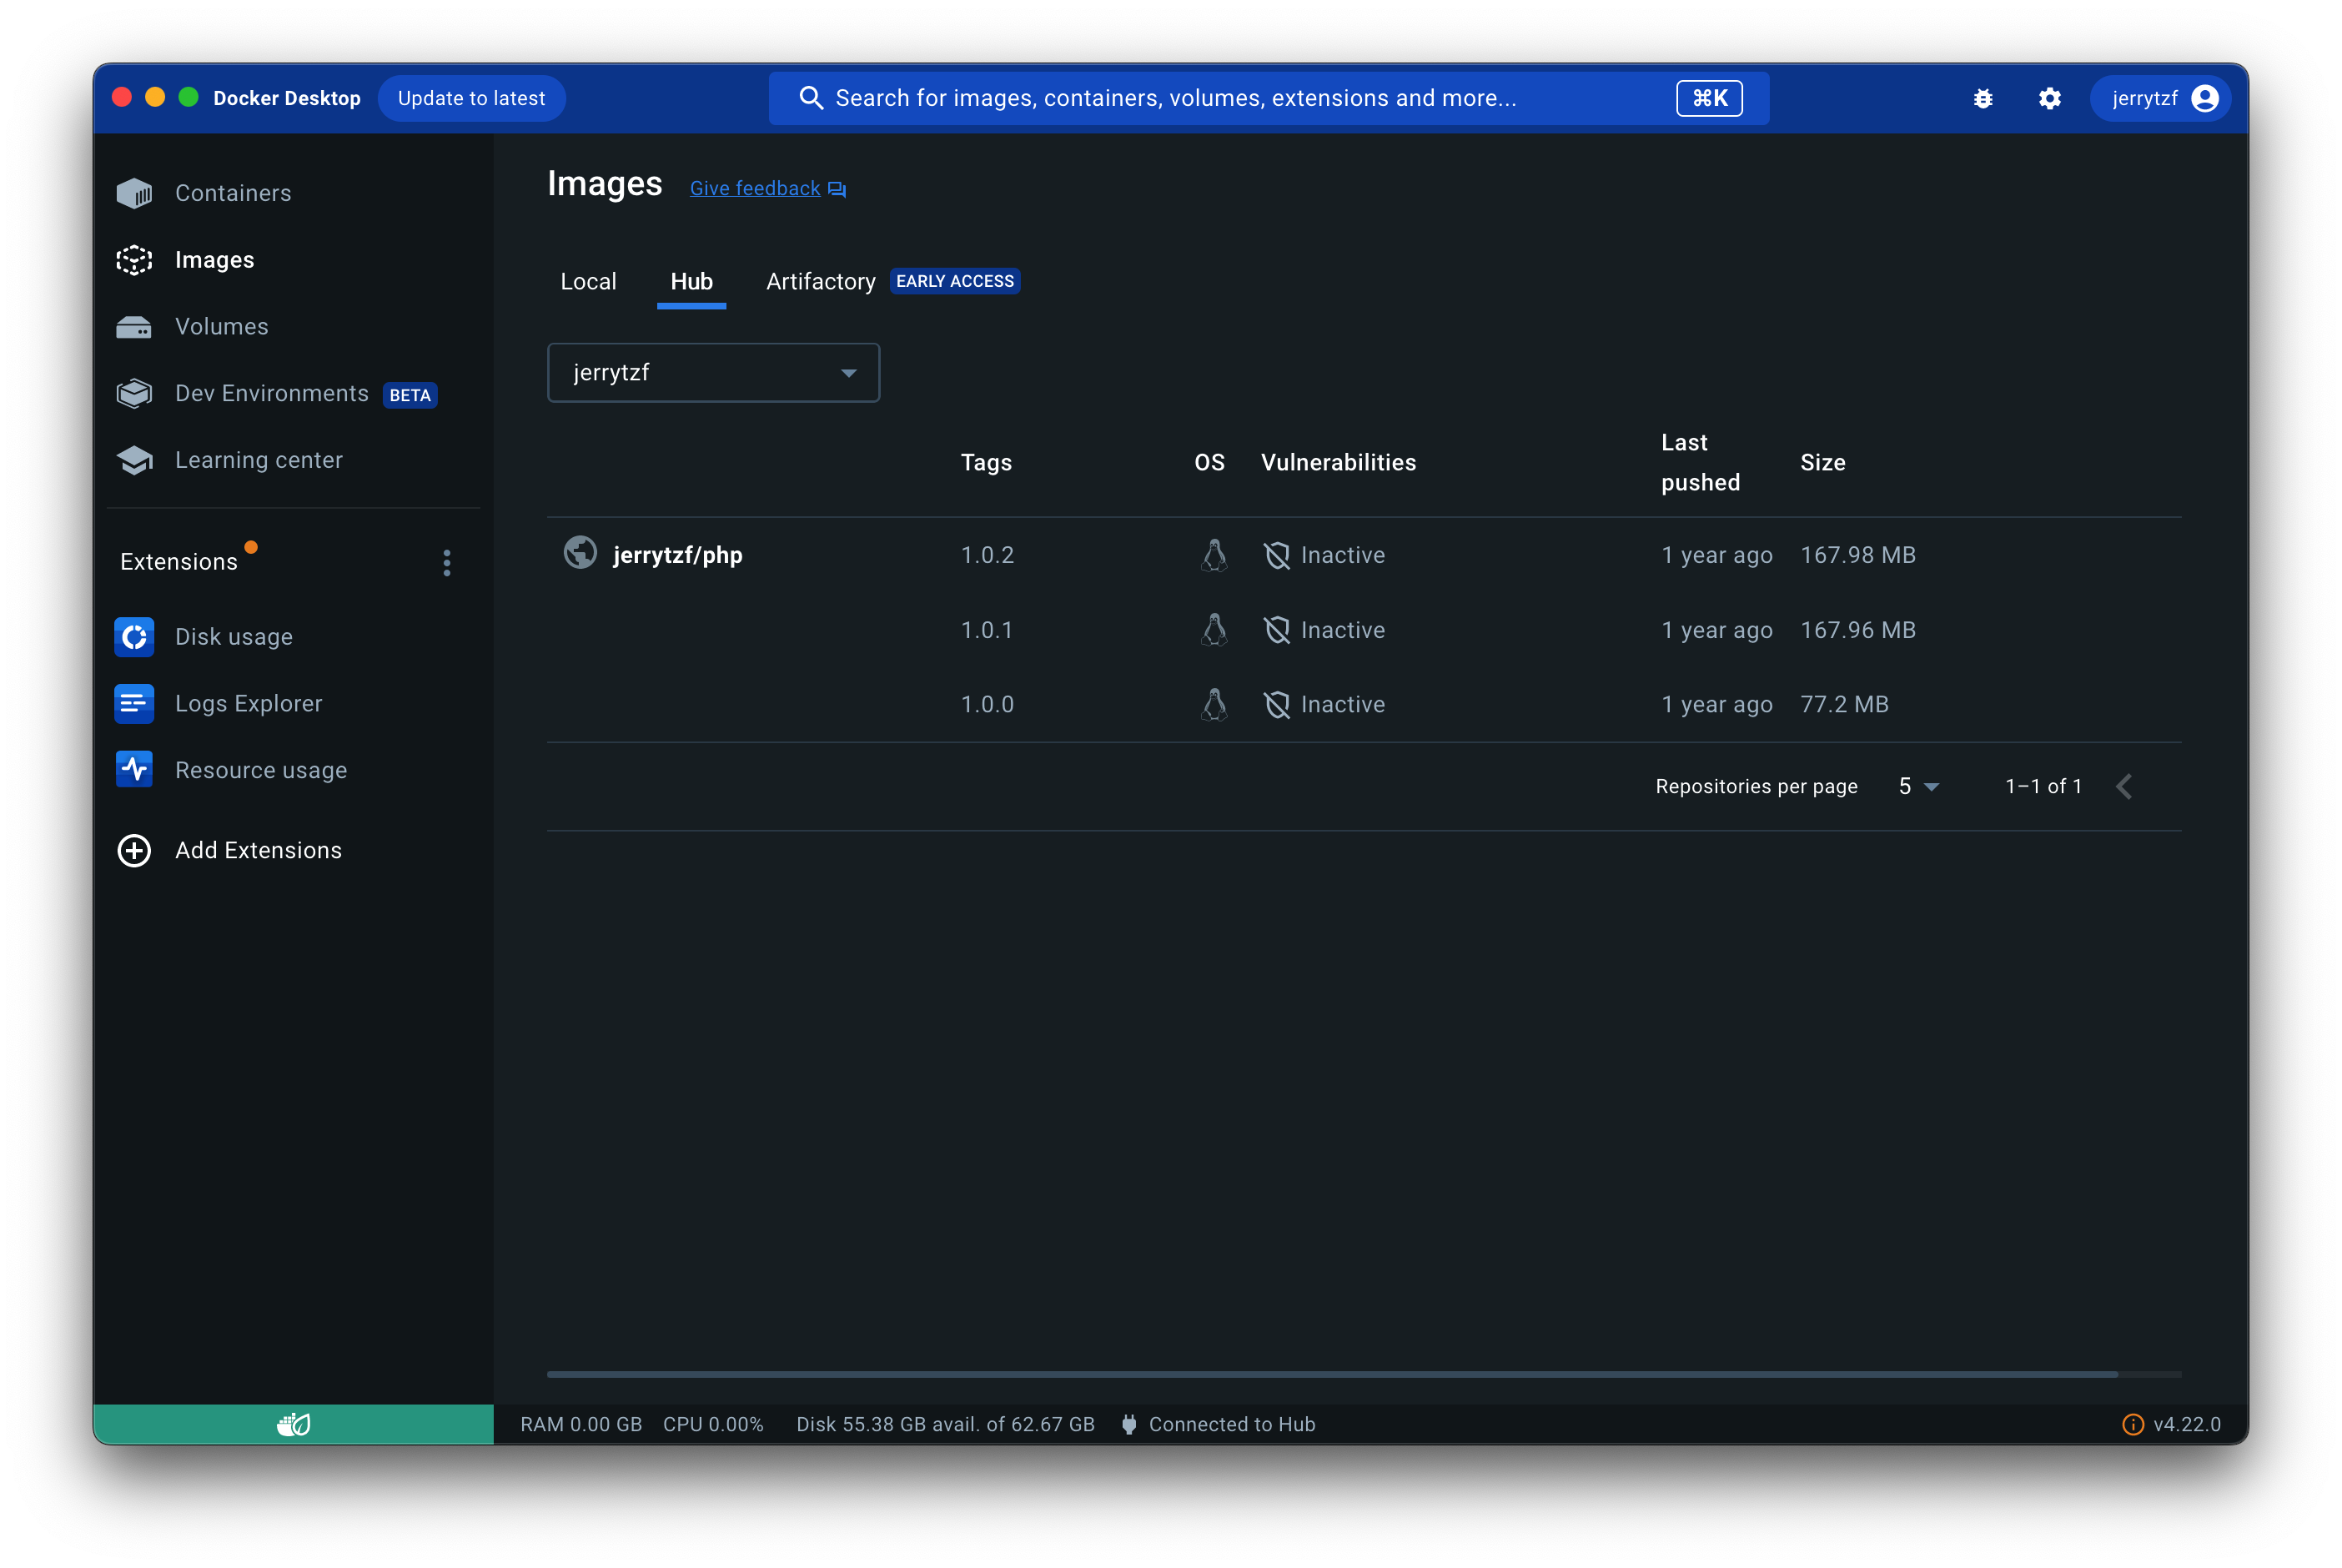Click the 1–1 of 1 pagination text
Image resolution: width=2342 pixels, height=1568 pixels.
[x=2043, y=787]
